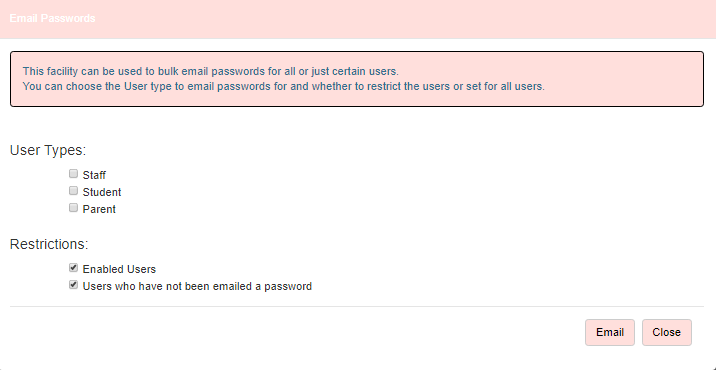Click the pink header bar beside the title
The width and height of the screenshot is (716, 370).
pos(402,19)
